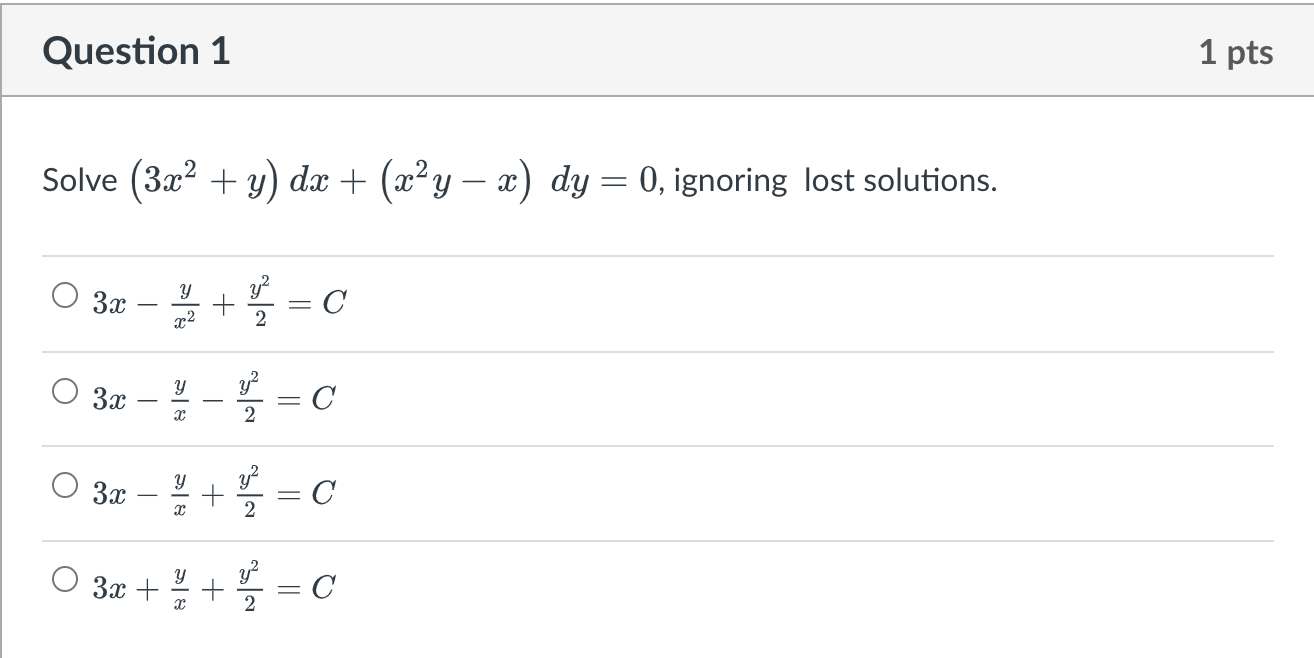This screenshot has width=1314, height=658.
Task: Click the text of the first answer choice
Action: pyautogui.click(x=215, y=300)
